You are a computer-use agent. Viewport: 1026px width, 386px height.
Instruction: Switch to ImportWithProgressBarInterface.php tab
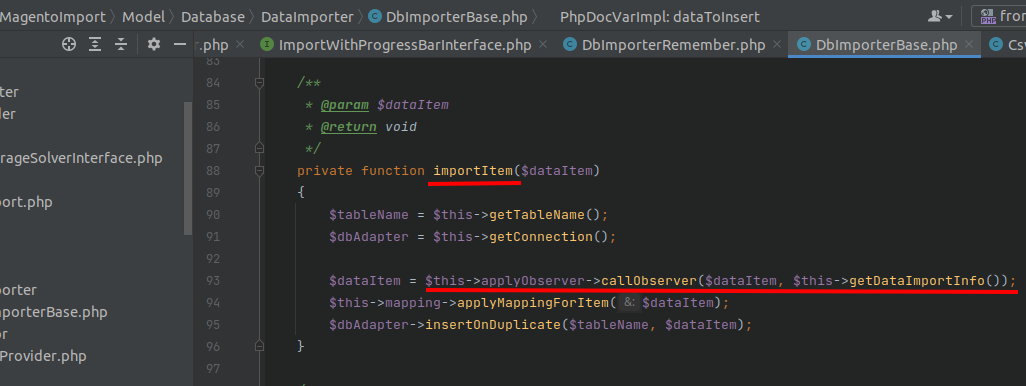[405, 45]
